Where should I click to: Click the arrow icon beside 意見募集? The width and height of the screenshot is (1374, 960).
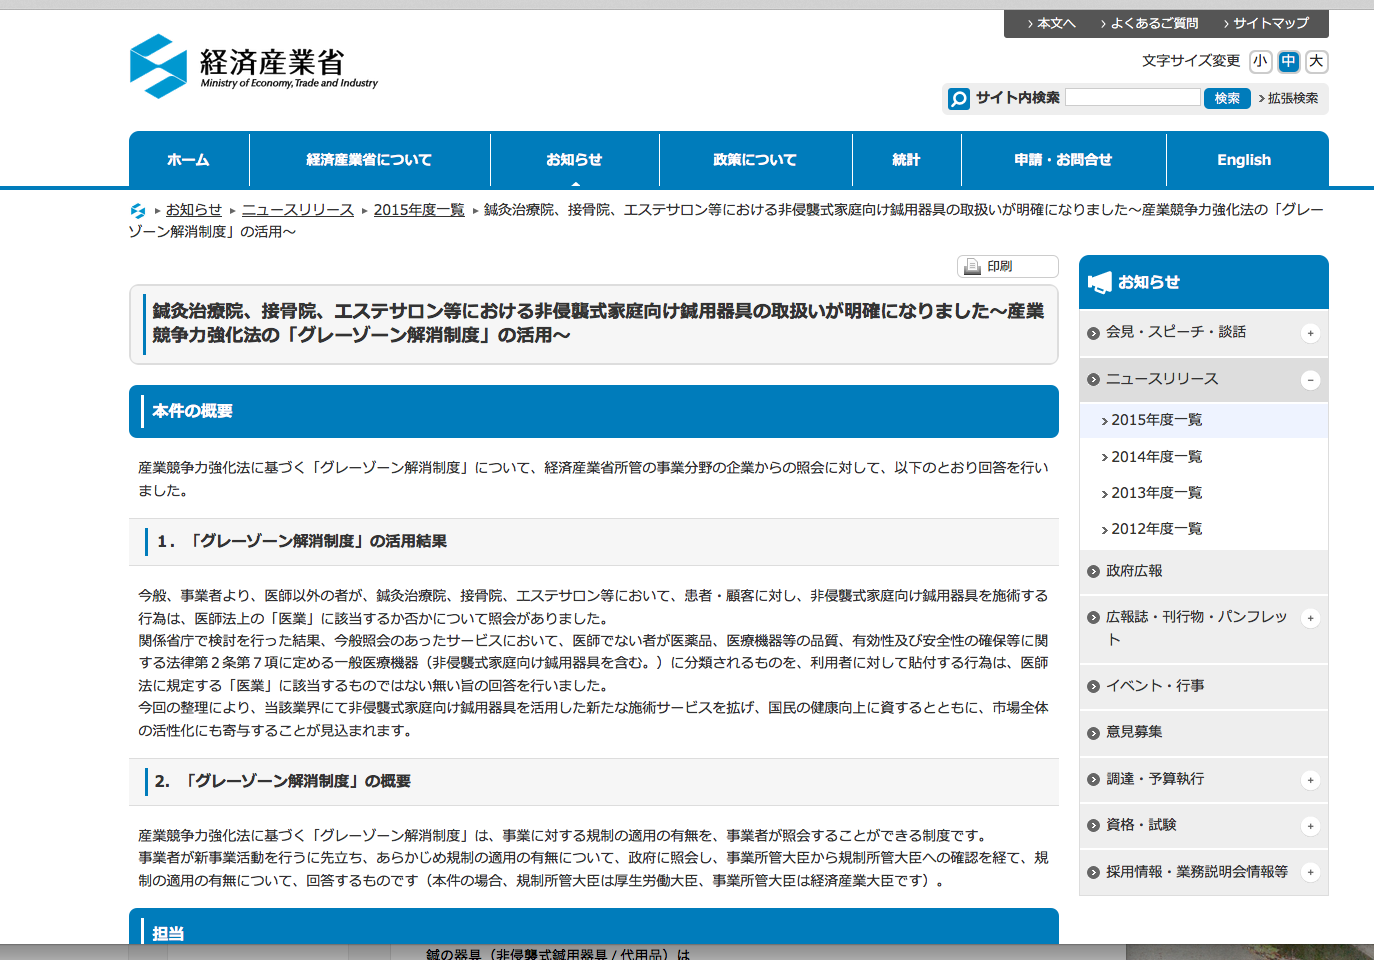(1093, 733)
